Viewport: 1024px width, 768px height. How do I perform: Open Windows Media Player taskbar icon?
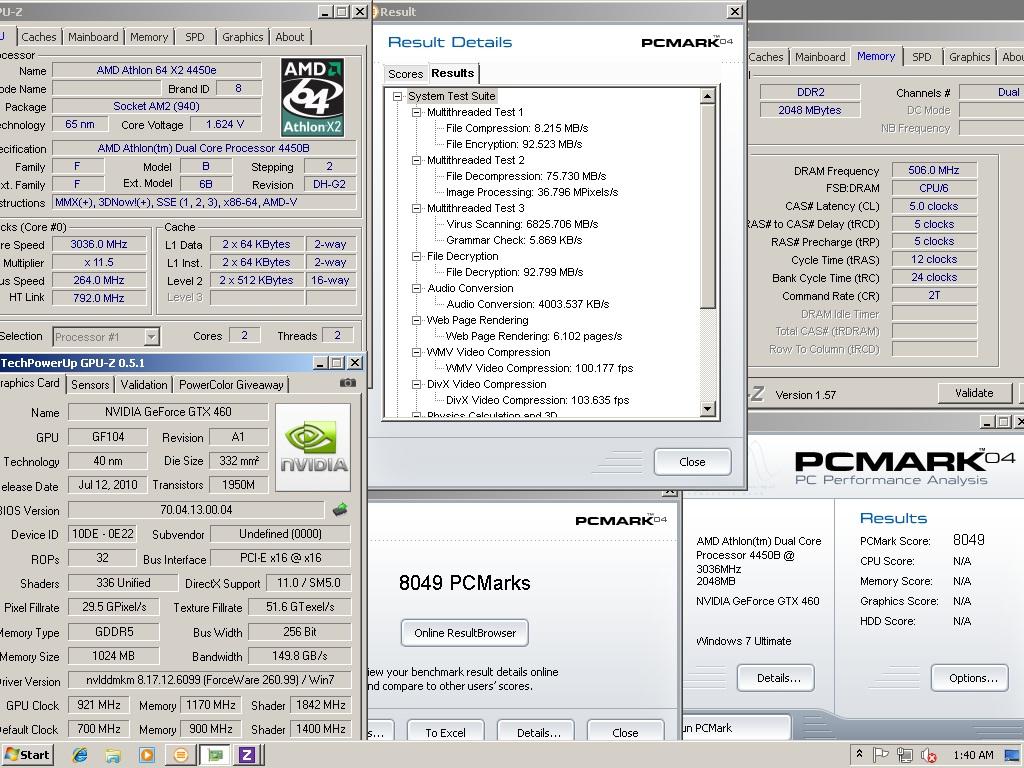[x=147, y=756]
